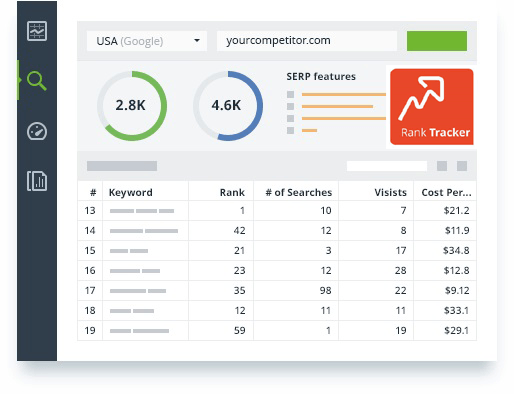This screenshot has height=394, width=514.
Task: Click cost value $9.12
Action: pyautogui.click(x=457, y=290)
